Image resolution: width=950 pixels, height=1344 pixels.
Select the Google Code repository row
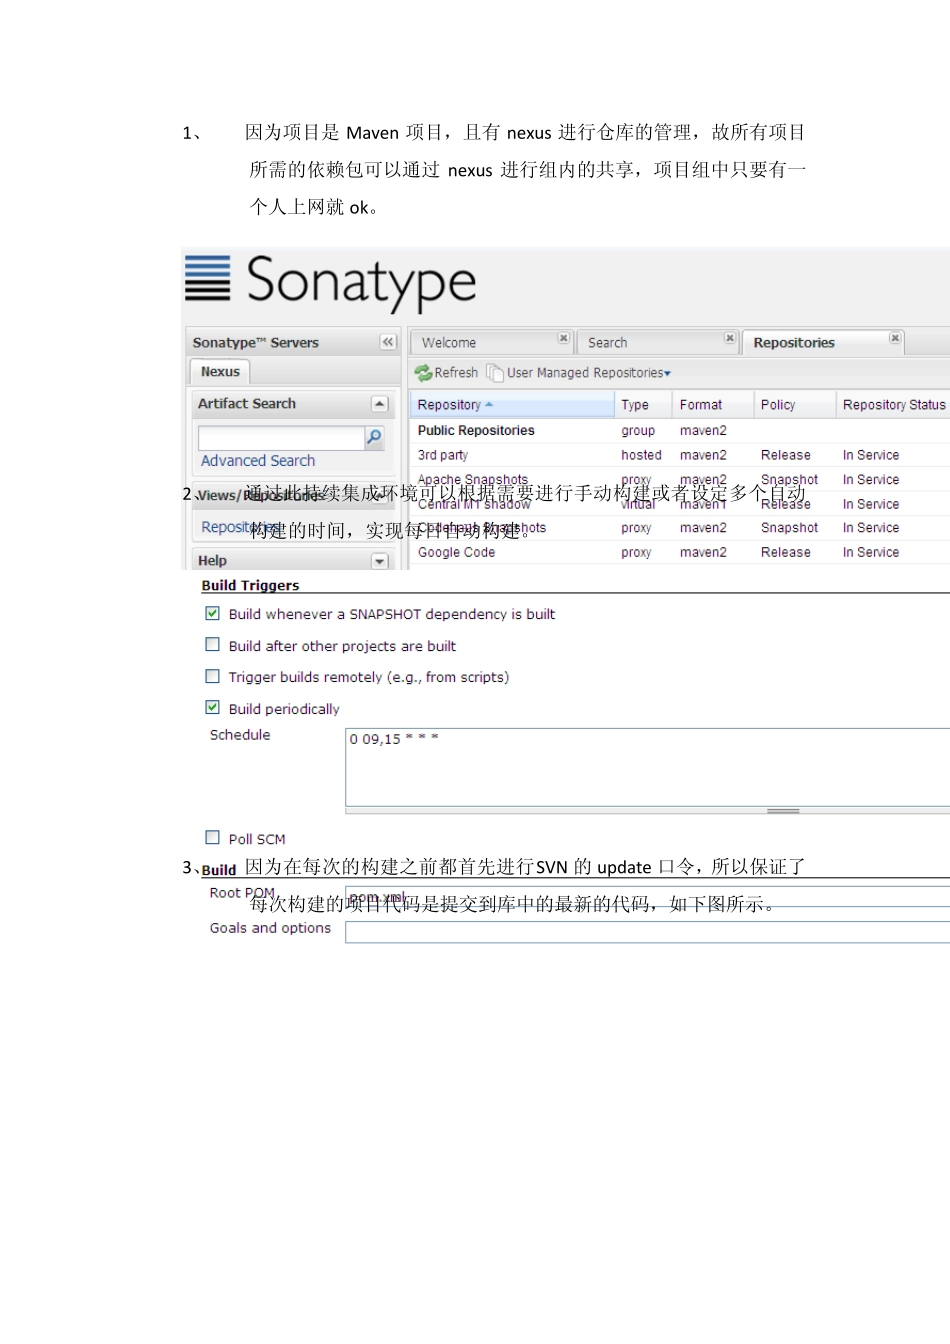click(680, 552)
